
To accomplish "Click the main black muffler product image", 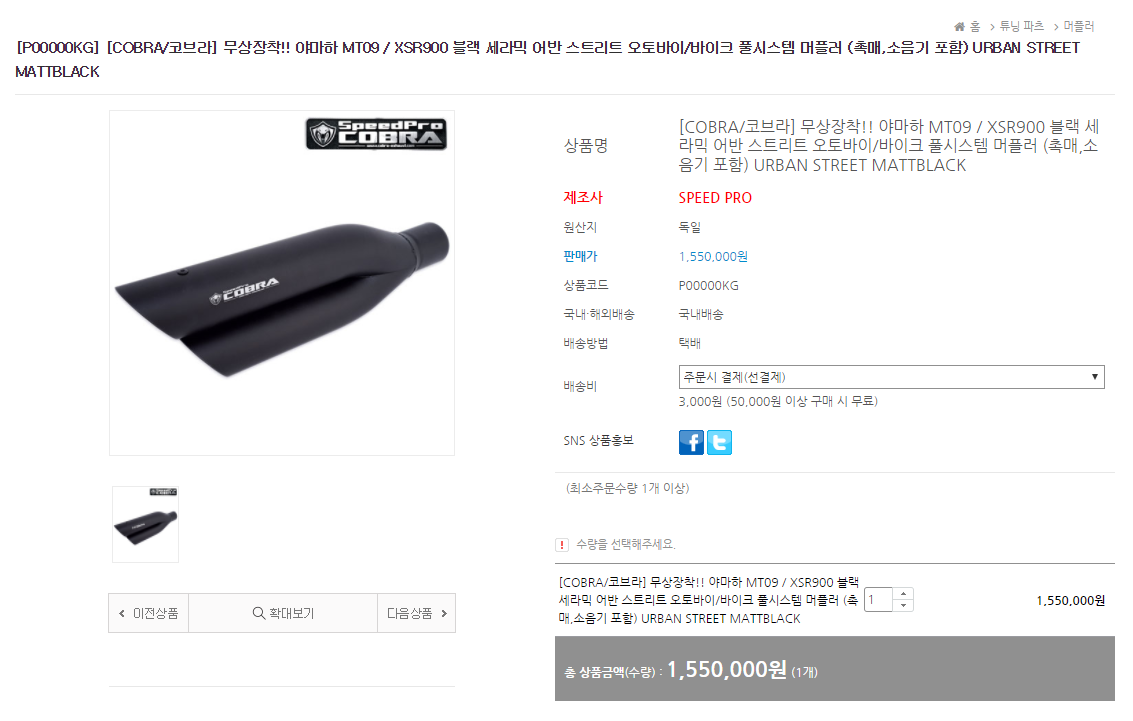I will [282, 283].
